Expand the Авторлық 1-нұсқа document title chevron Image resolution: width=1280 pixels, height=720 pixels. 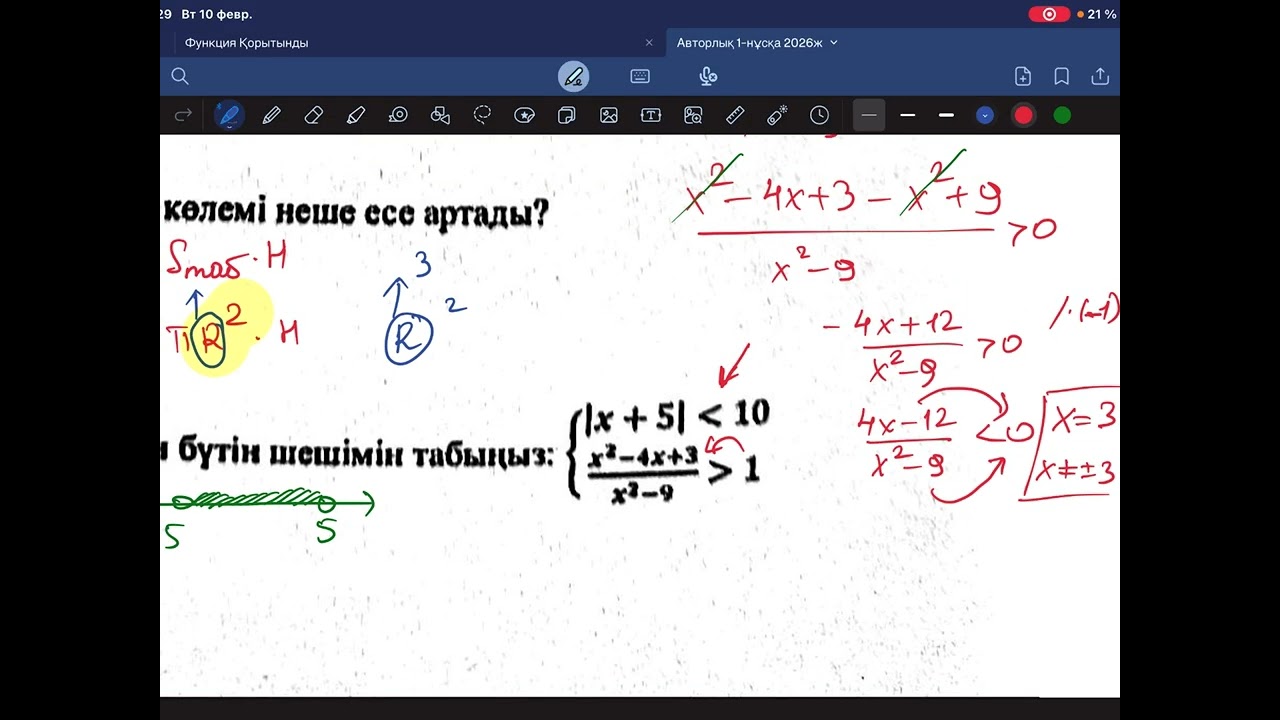coord(834,43)
